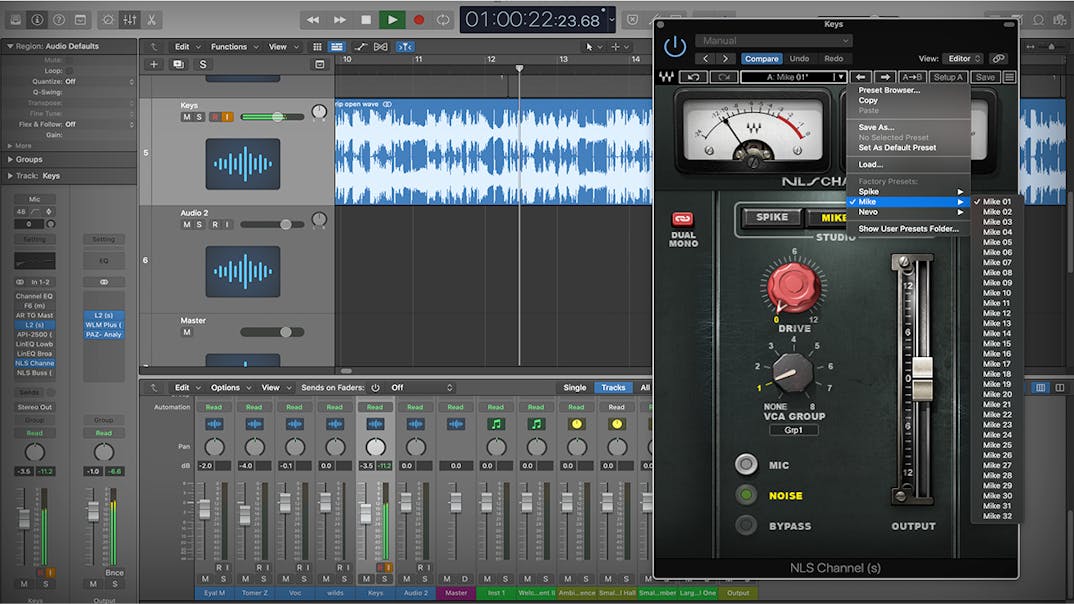Screen dimensions: 1074x604
Task: Select Mike 05 from preset submenu
Action: 997,242
